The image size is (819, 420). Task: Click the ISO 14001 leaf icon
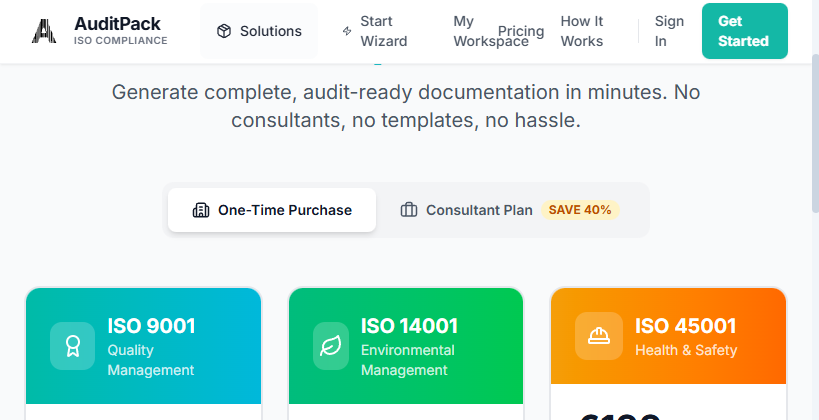tap(331, 346)
